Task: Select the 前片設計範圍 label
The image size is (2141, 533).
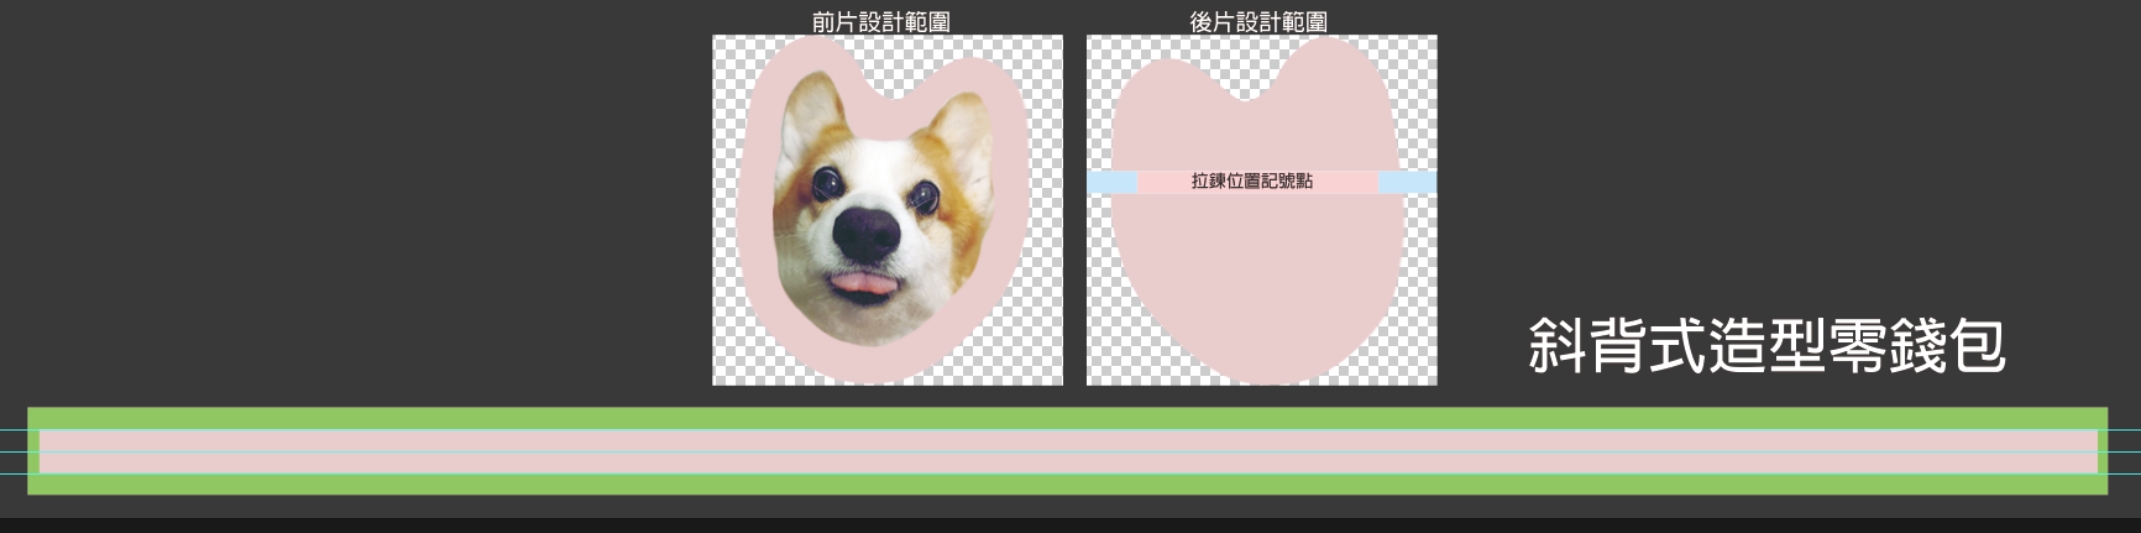Action: [x=880, y=22]
